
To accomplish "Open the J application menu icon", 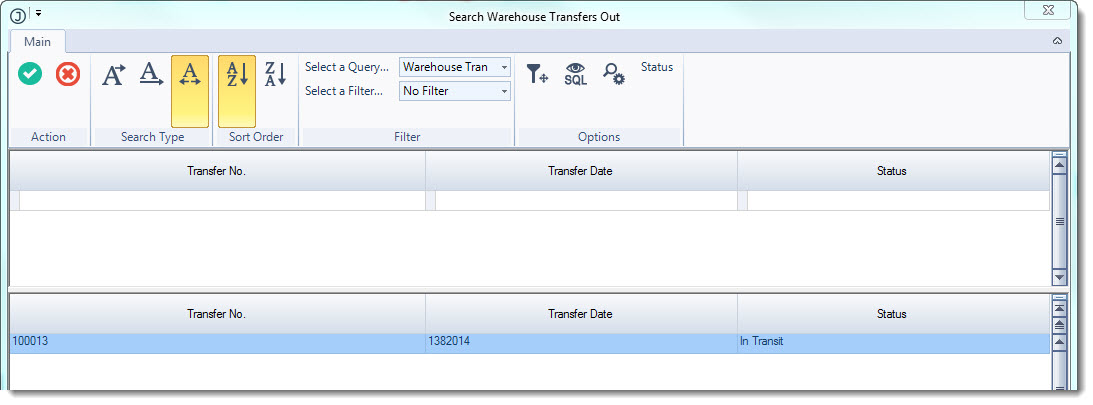I will (18, 15).
